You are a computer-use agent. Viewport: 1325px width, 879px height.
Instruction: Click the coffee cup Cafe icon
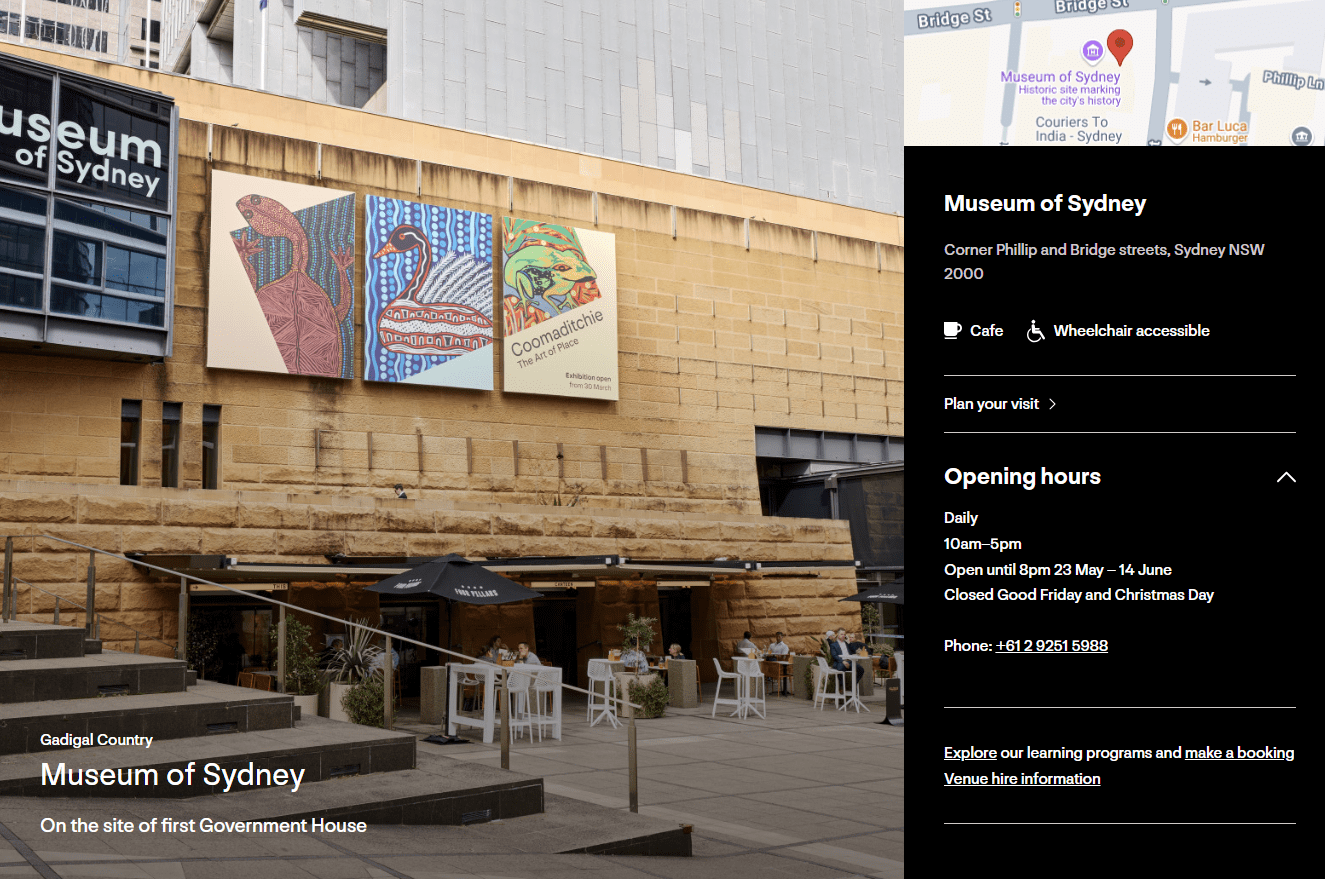(953, 330)
